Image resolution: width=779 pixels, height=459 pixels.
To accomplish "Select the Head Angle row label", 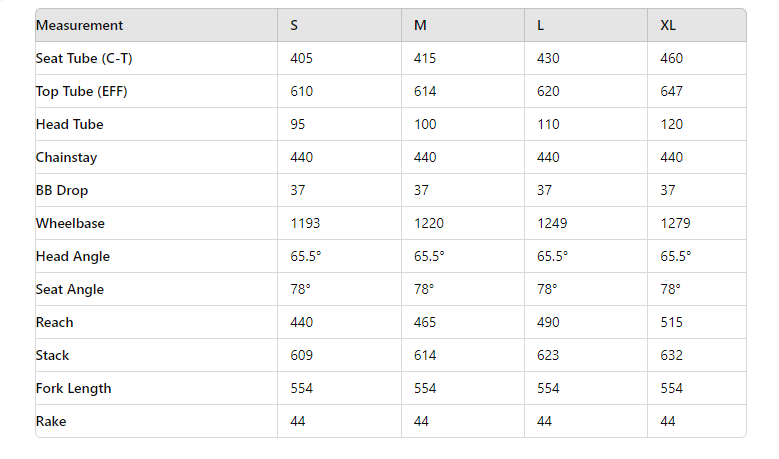I will tap(73, 257).
